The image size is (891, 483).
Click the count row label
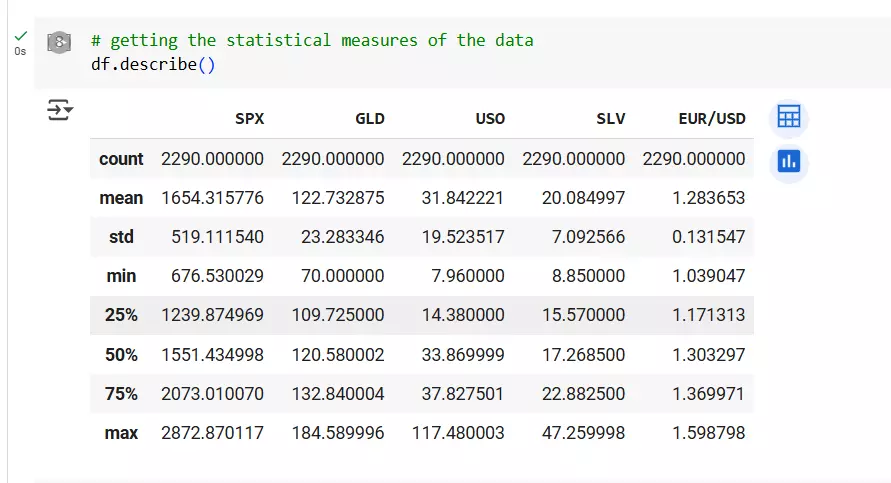pyautogui.click(x=121, y=159)
